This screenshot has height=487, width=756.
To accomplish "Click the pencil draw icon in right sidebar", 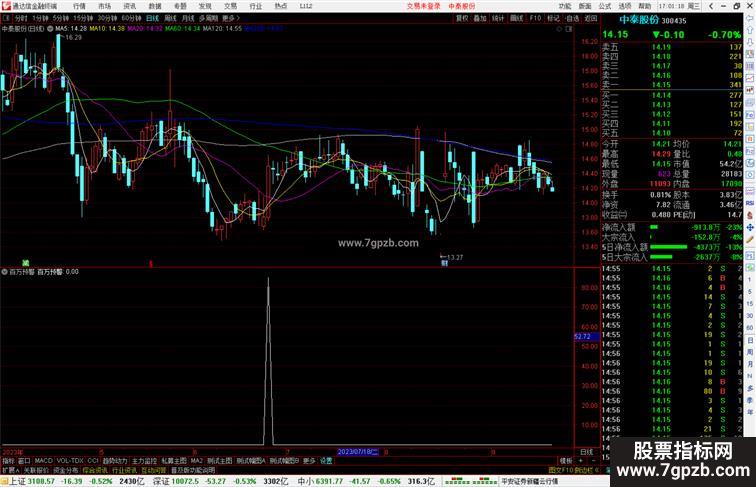I will (750, 239).
